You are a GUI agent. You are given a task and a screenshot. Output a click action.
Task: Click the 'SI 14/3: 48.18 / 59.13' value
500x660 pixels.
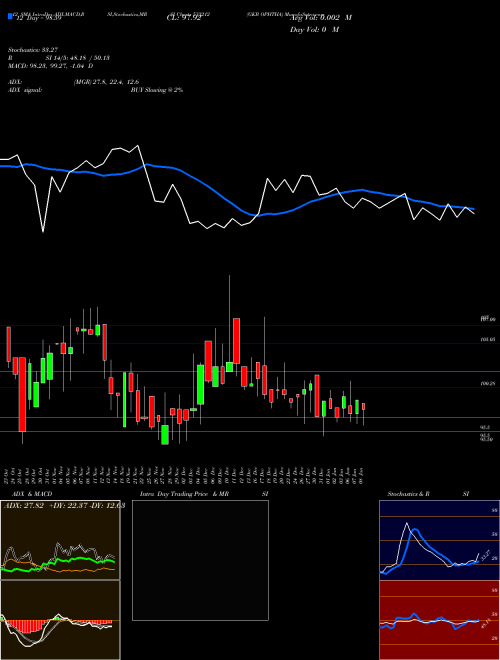[78, 58]
